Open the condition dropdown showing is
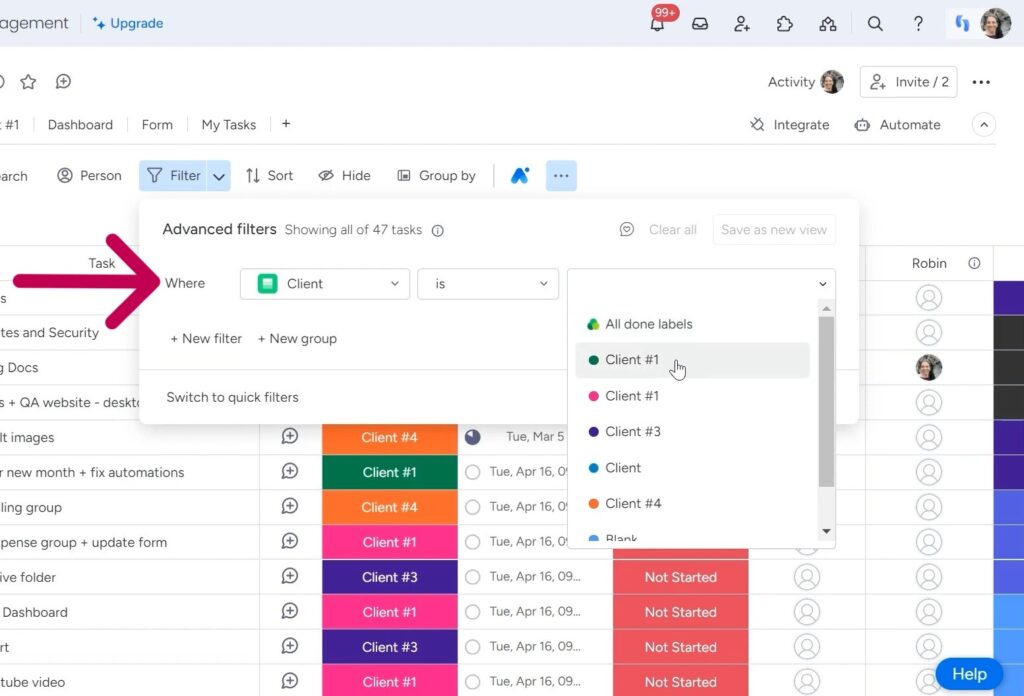 coord(487,284)
